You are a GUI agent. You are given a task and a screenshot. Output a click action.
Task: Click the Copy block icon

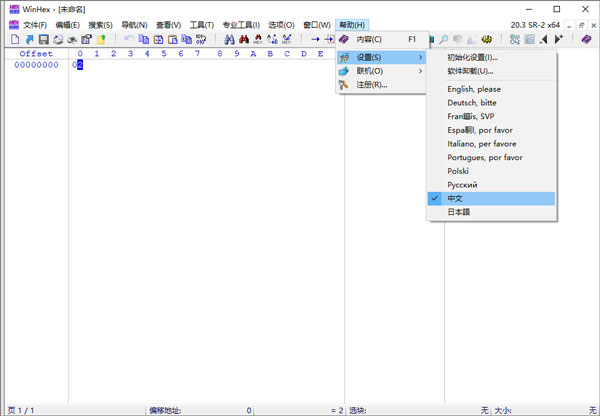[143, 39]
